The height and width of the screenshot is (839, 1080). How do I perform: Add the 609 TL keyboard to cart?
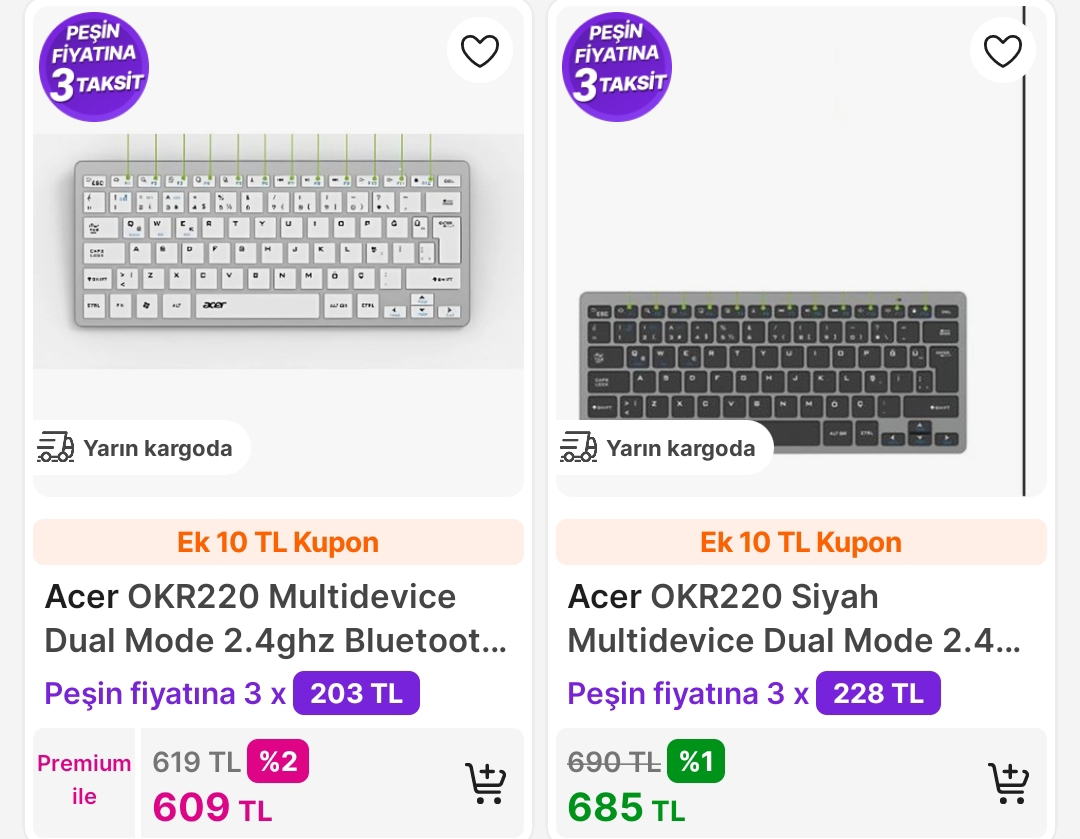click(x=485, y=783)
